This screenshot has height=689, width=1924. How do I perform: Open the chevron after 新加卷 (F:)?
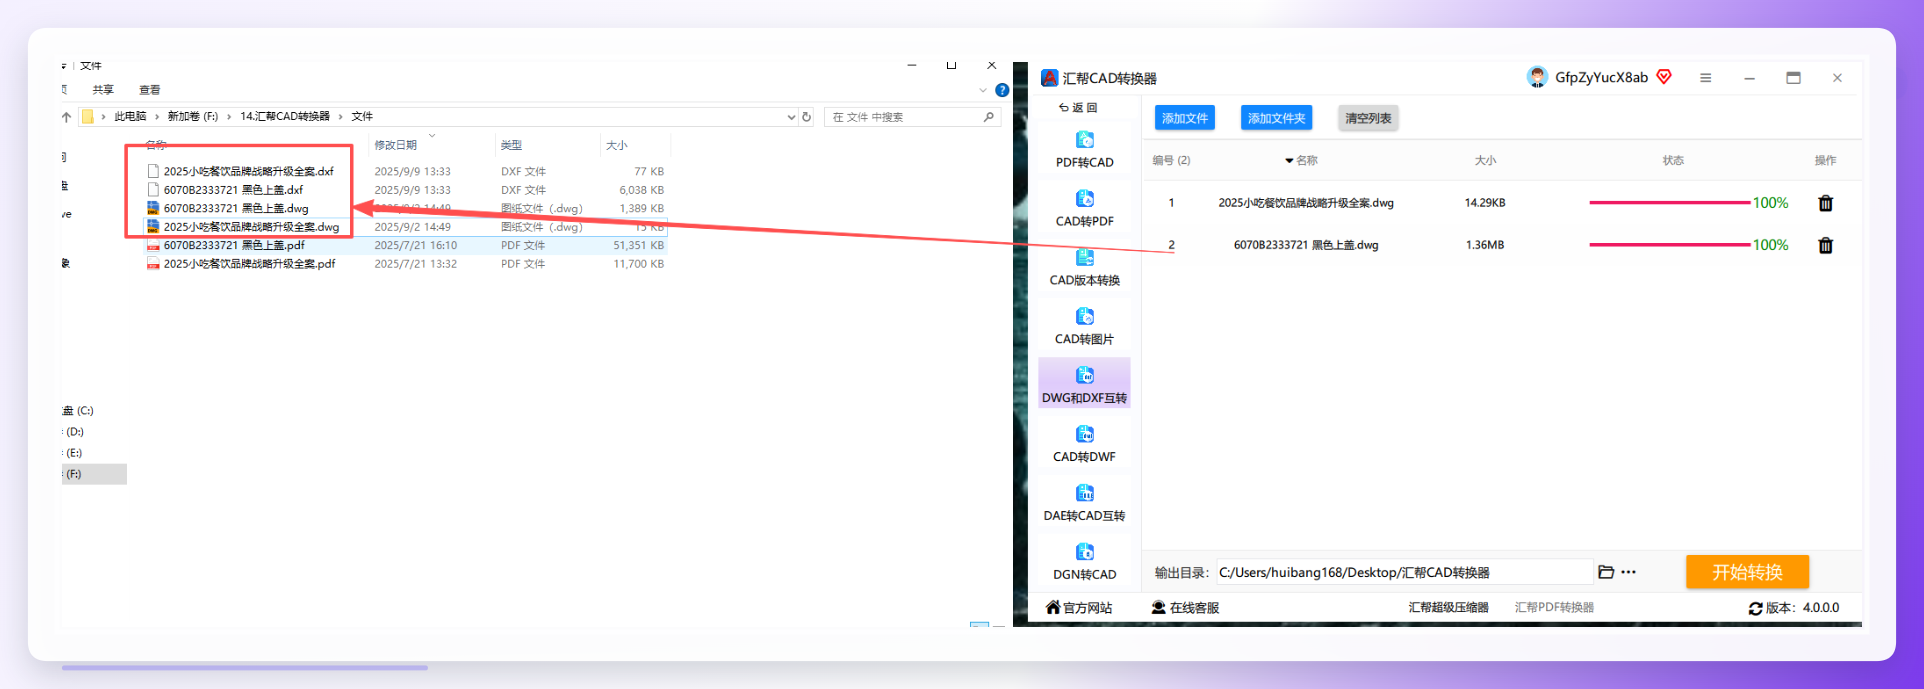coord(229,117)
